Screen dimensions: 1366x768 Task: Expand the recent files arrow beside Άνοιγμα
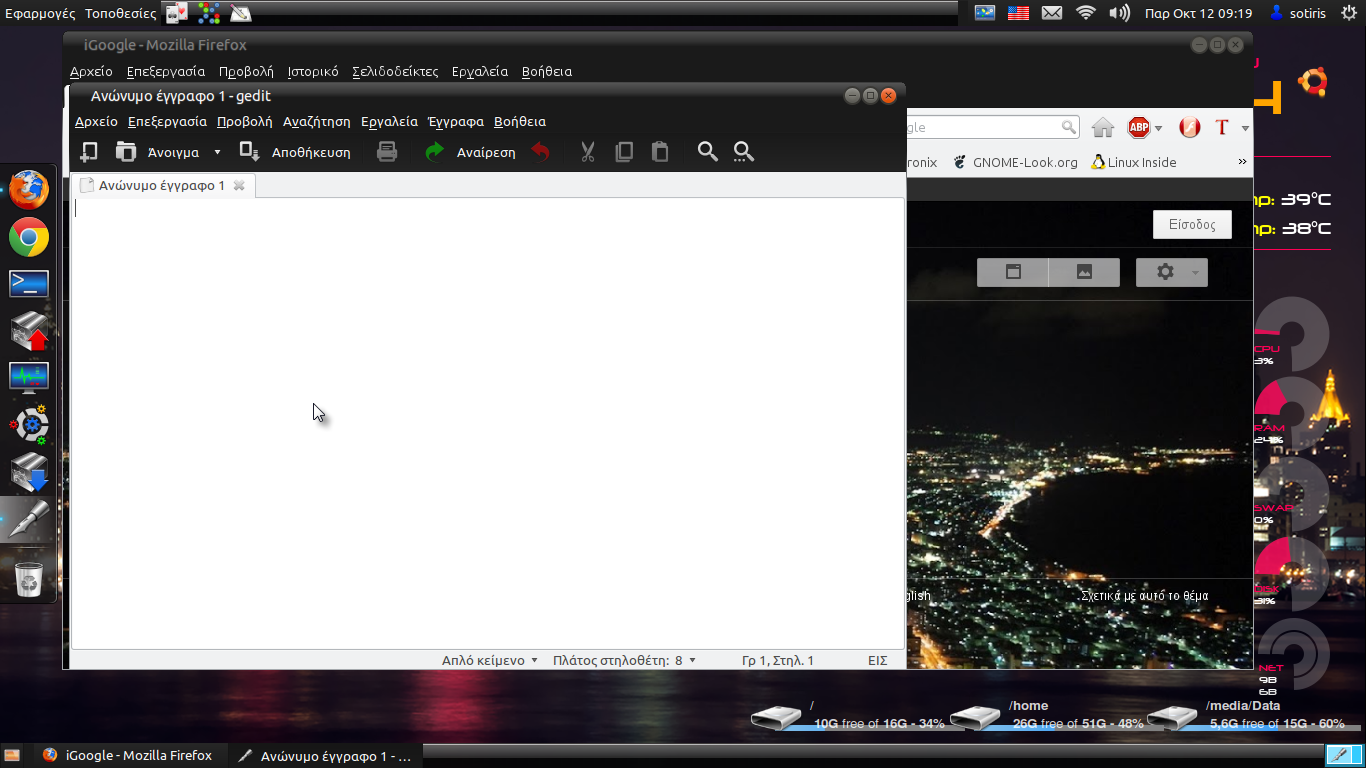coord(217,153)
